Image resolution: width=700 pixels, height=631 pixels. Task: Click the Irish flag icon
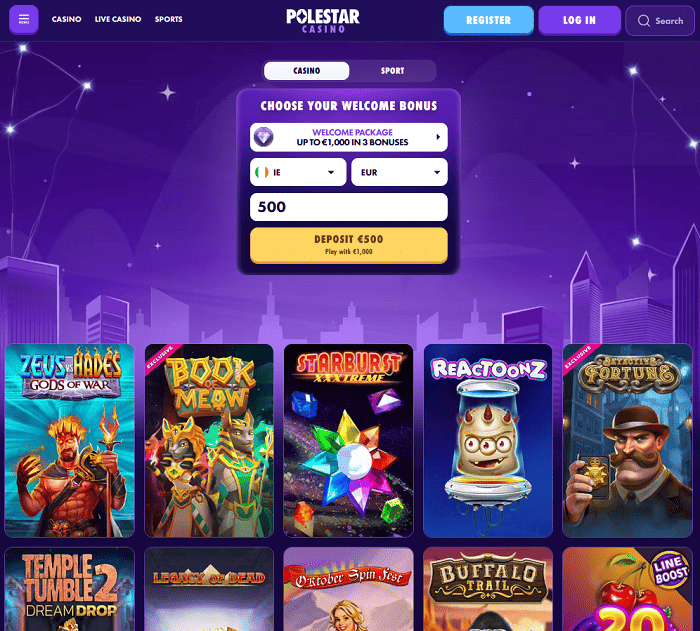tap(262, 172)
